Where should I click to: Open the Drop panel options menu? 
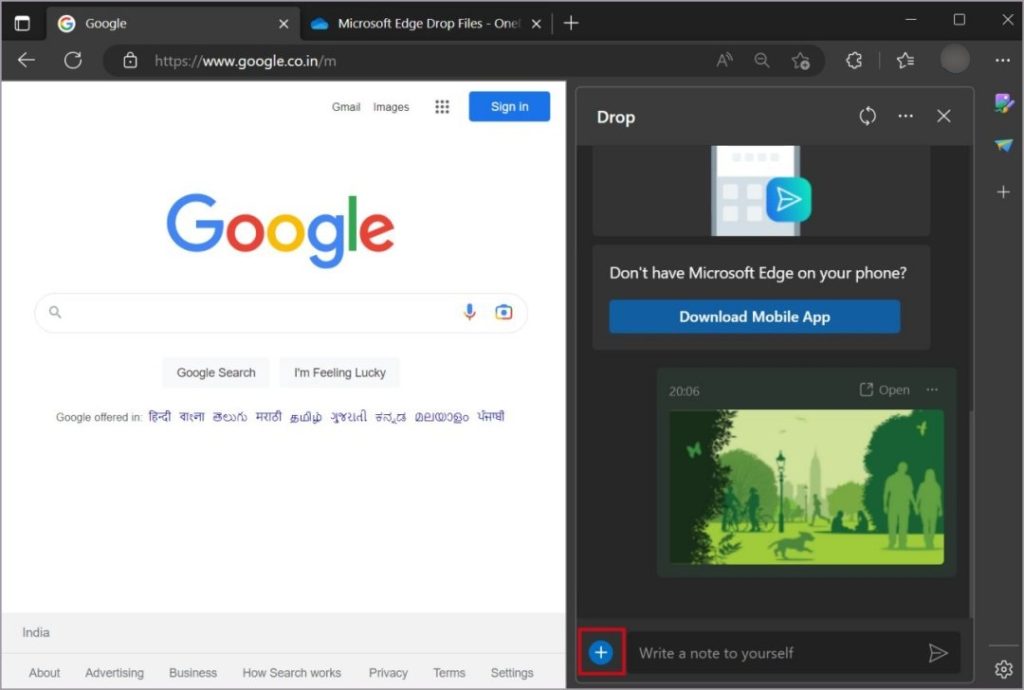905,117
